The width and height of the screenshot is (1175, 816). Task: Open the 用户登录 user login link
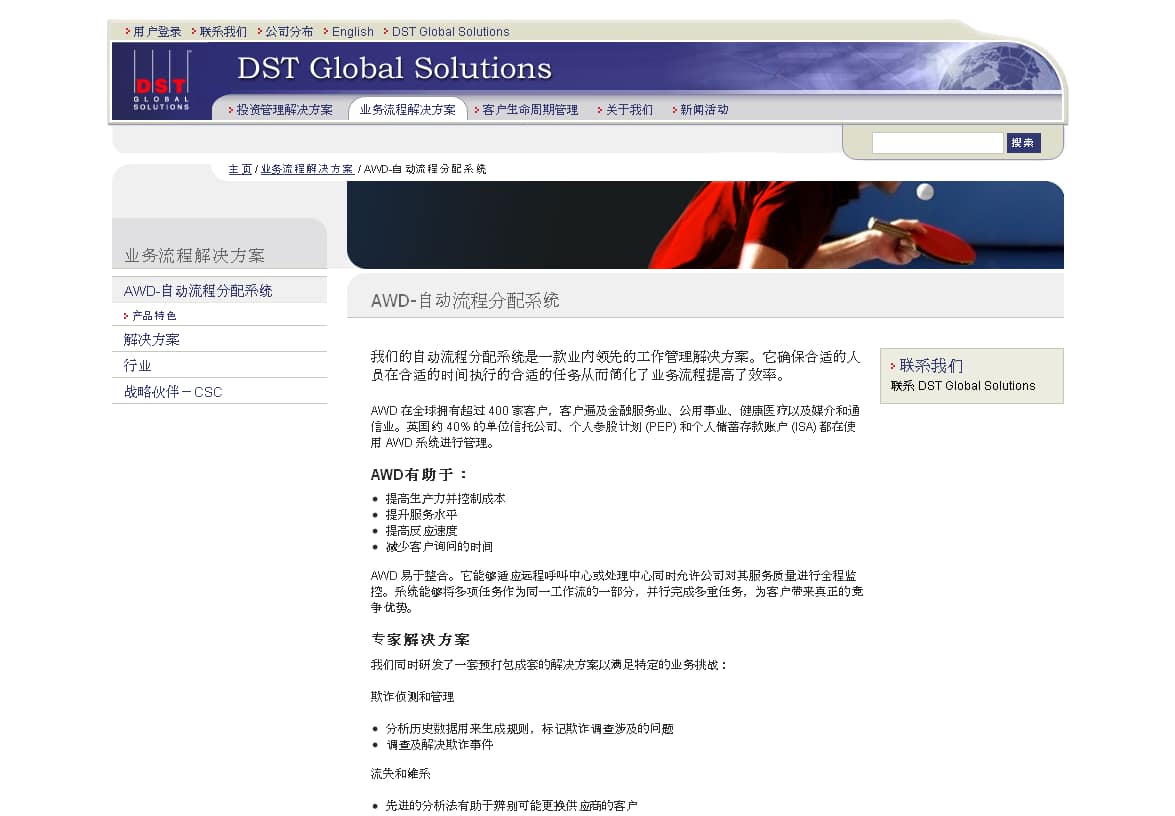point(157,32)
